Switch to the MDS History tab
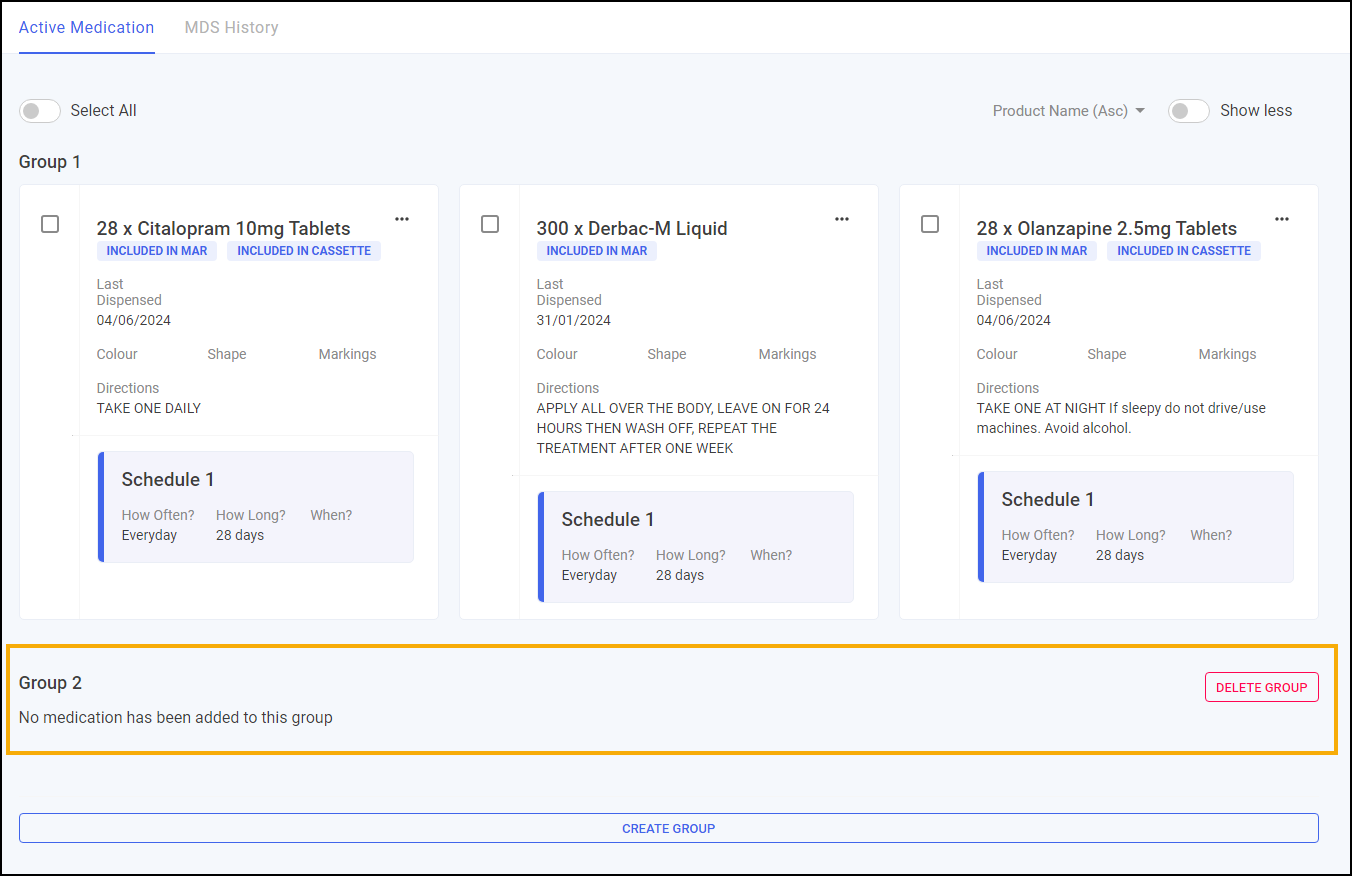Image resolution: width=1352 pixels, height=876 pixels. (231, 27)
